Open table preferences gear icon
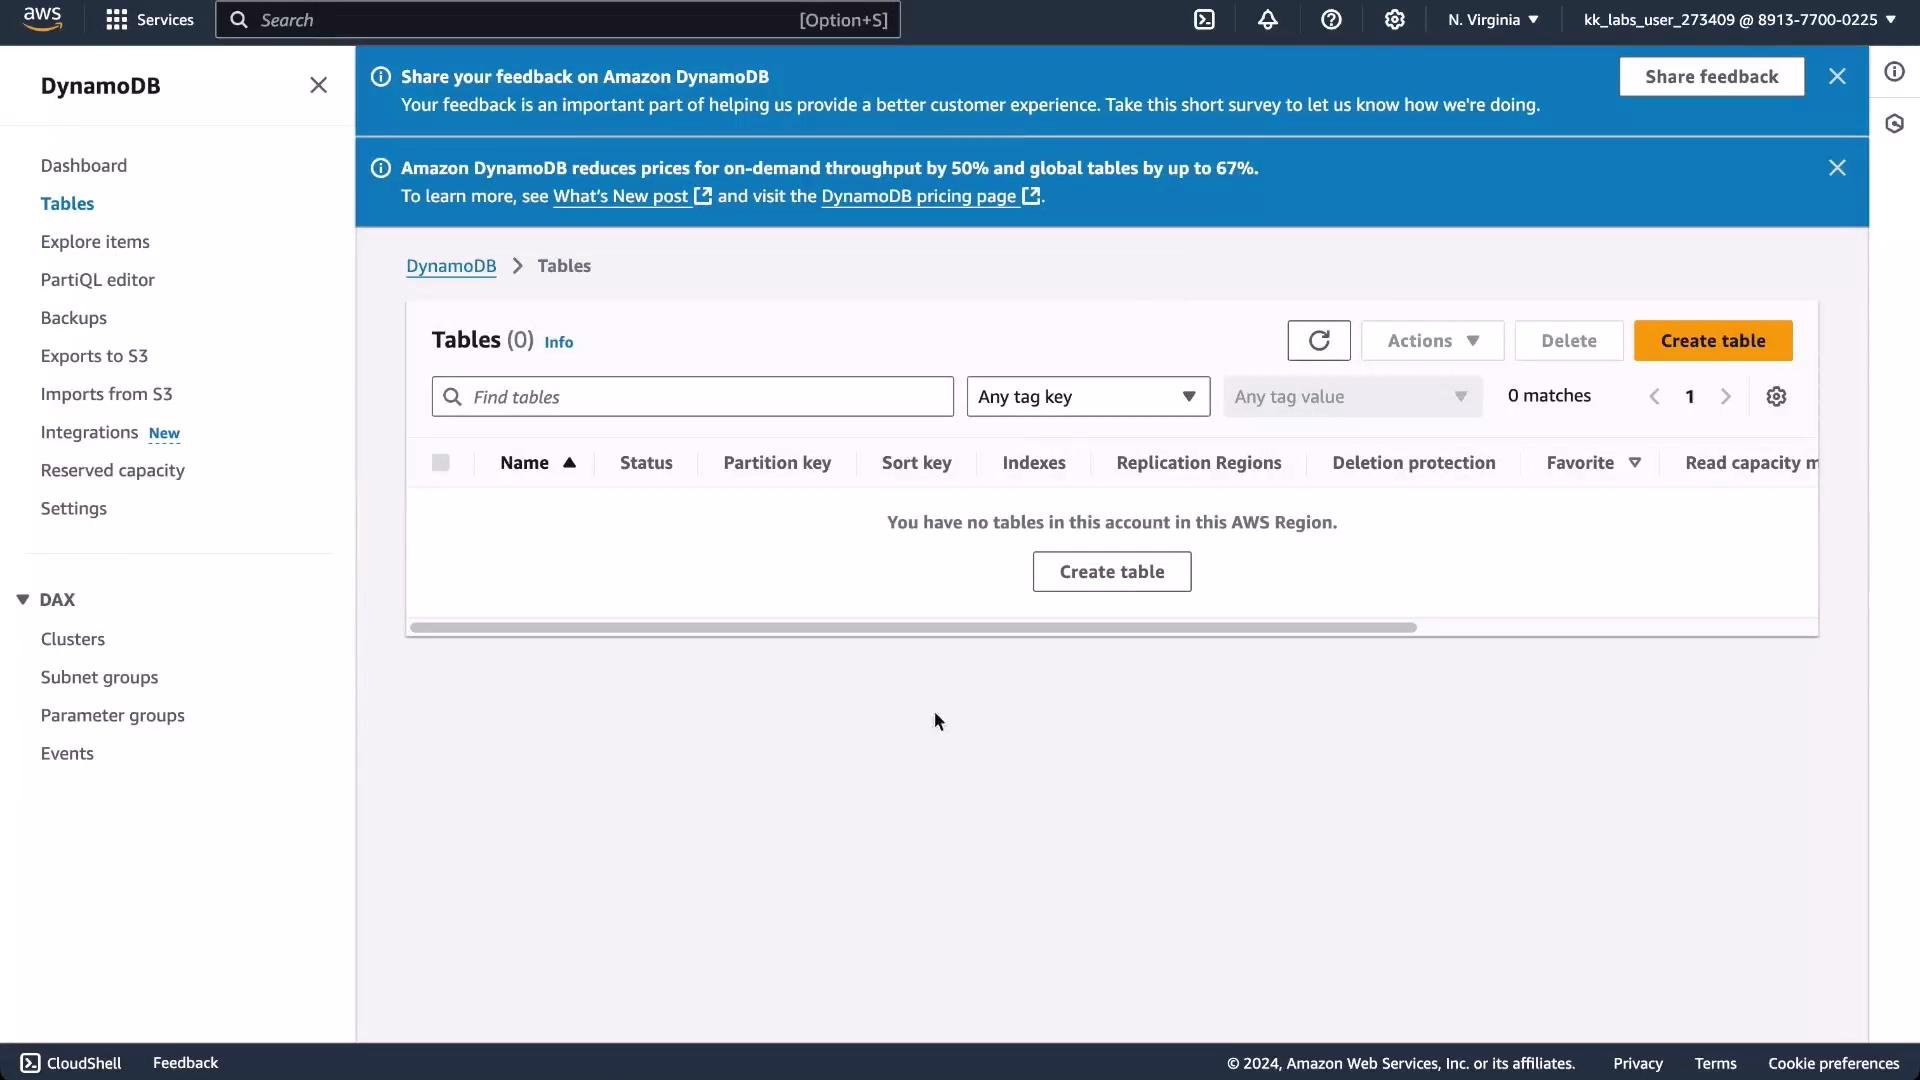 pyautogui.click(x=1776, y=397)
